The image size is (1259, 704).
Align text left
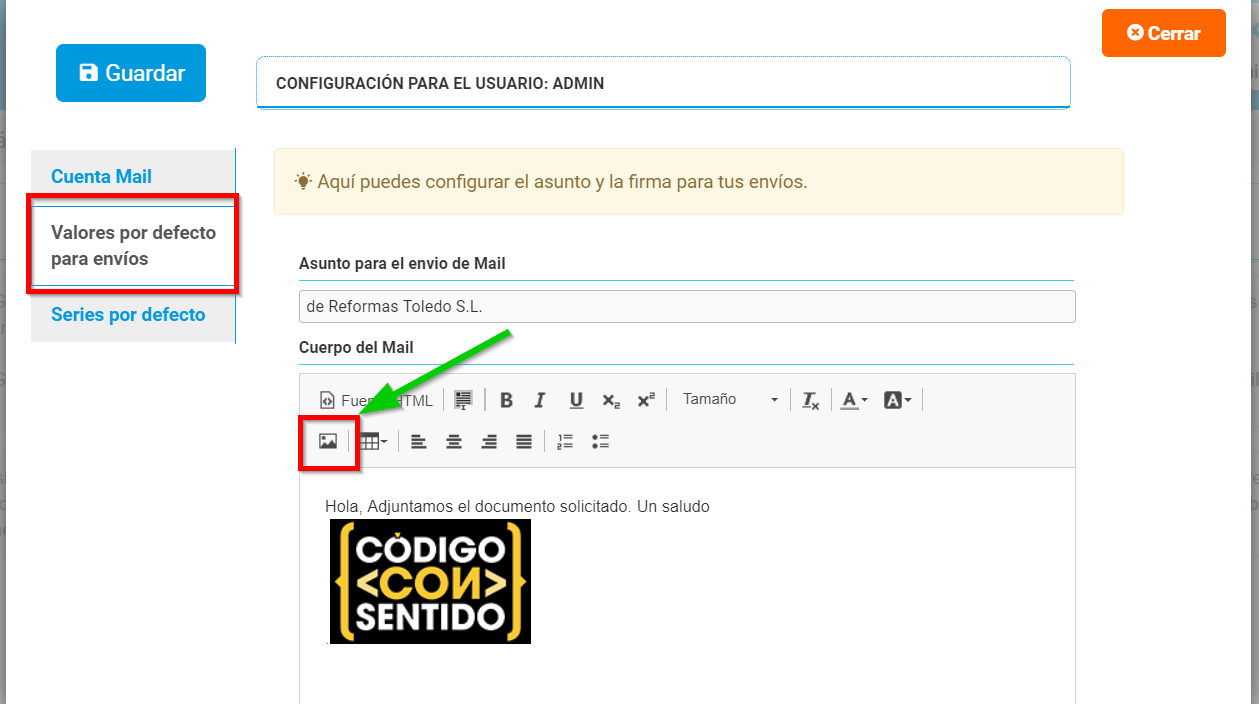pos(419,441)
